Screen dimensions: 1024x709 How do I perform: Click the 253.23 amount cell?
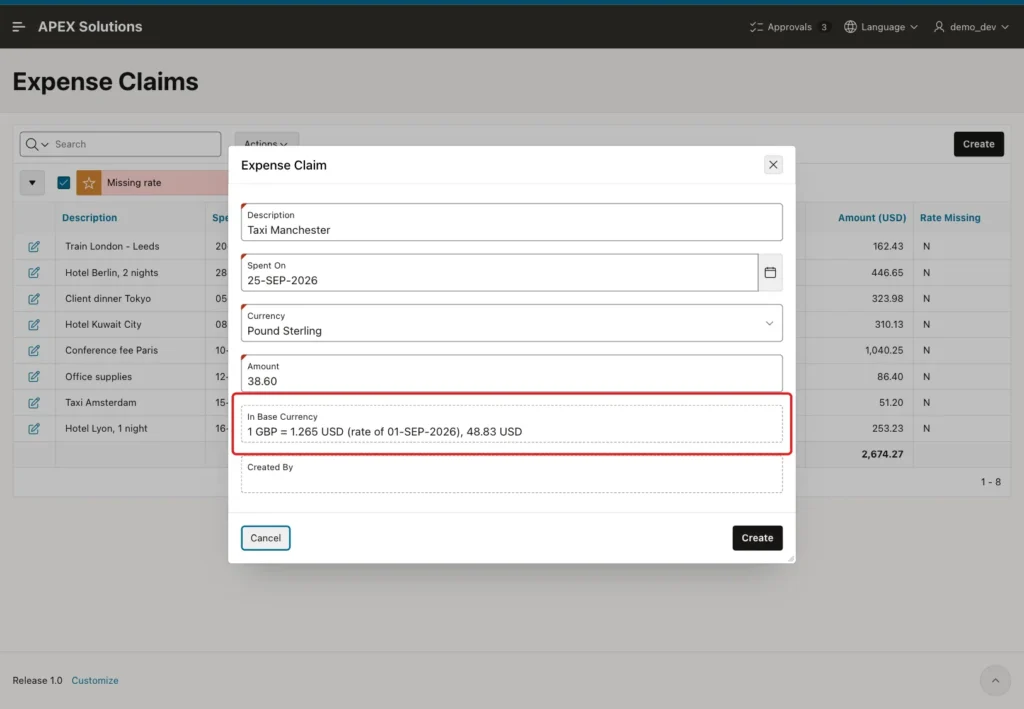pos(888,428)
